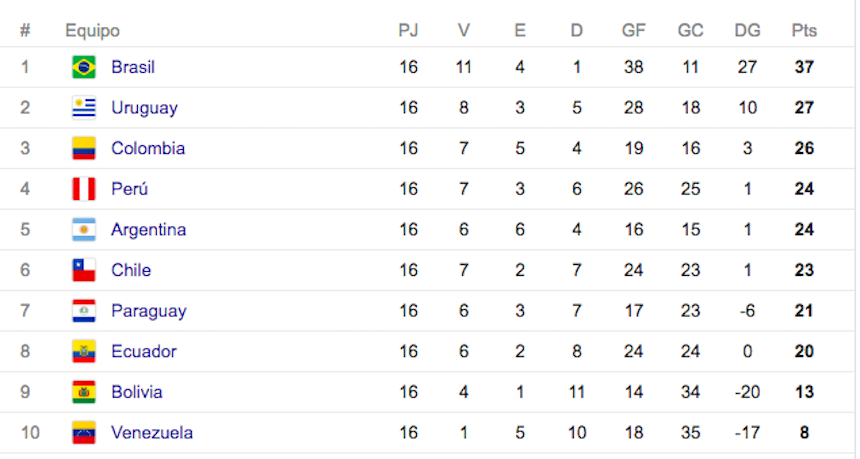860x459 pixels.
Task: Select the Pts column header
Action: click(x=804, y=30)
